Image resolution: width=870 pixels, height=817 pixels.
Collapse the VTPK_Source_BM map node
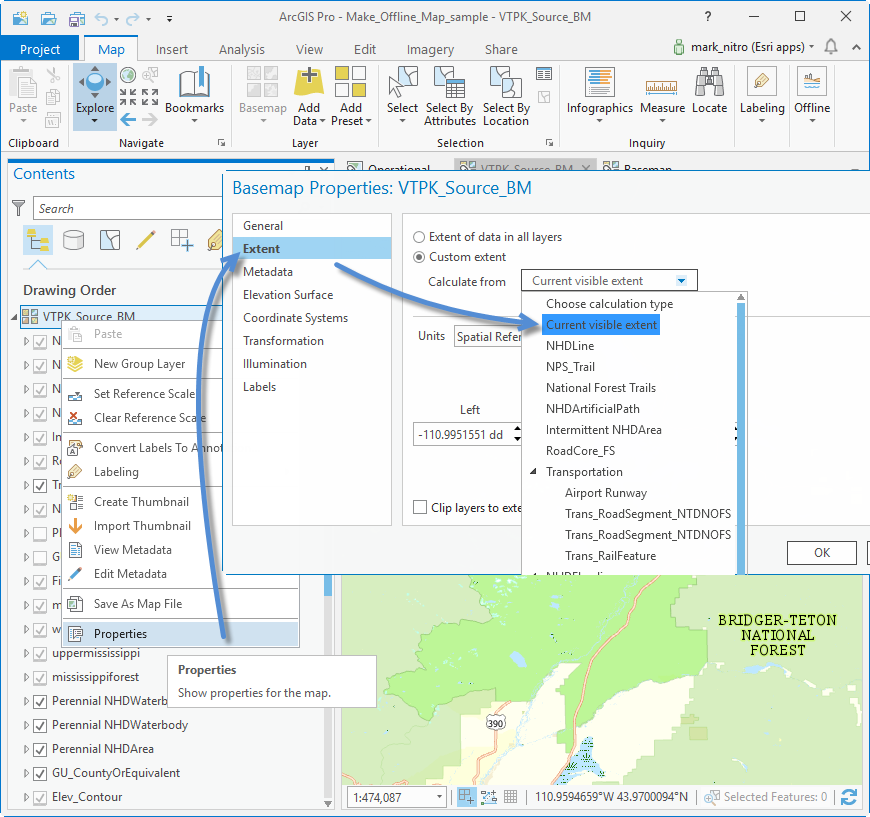[x=14, y=317]
